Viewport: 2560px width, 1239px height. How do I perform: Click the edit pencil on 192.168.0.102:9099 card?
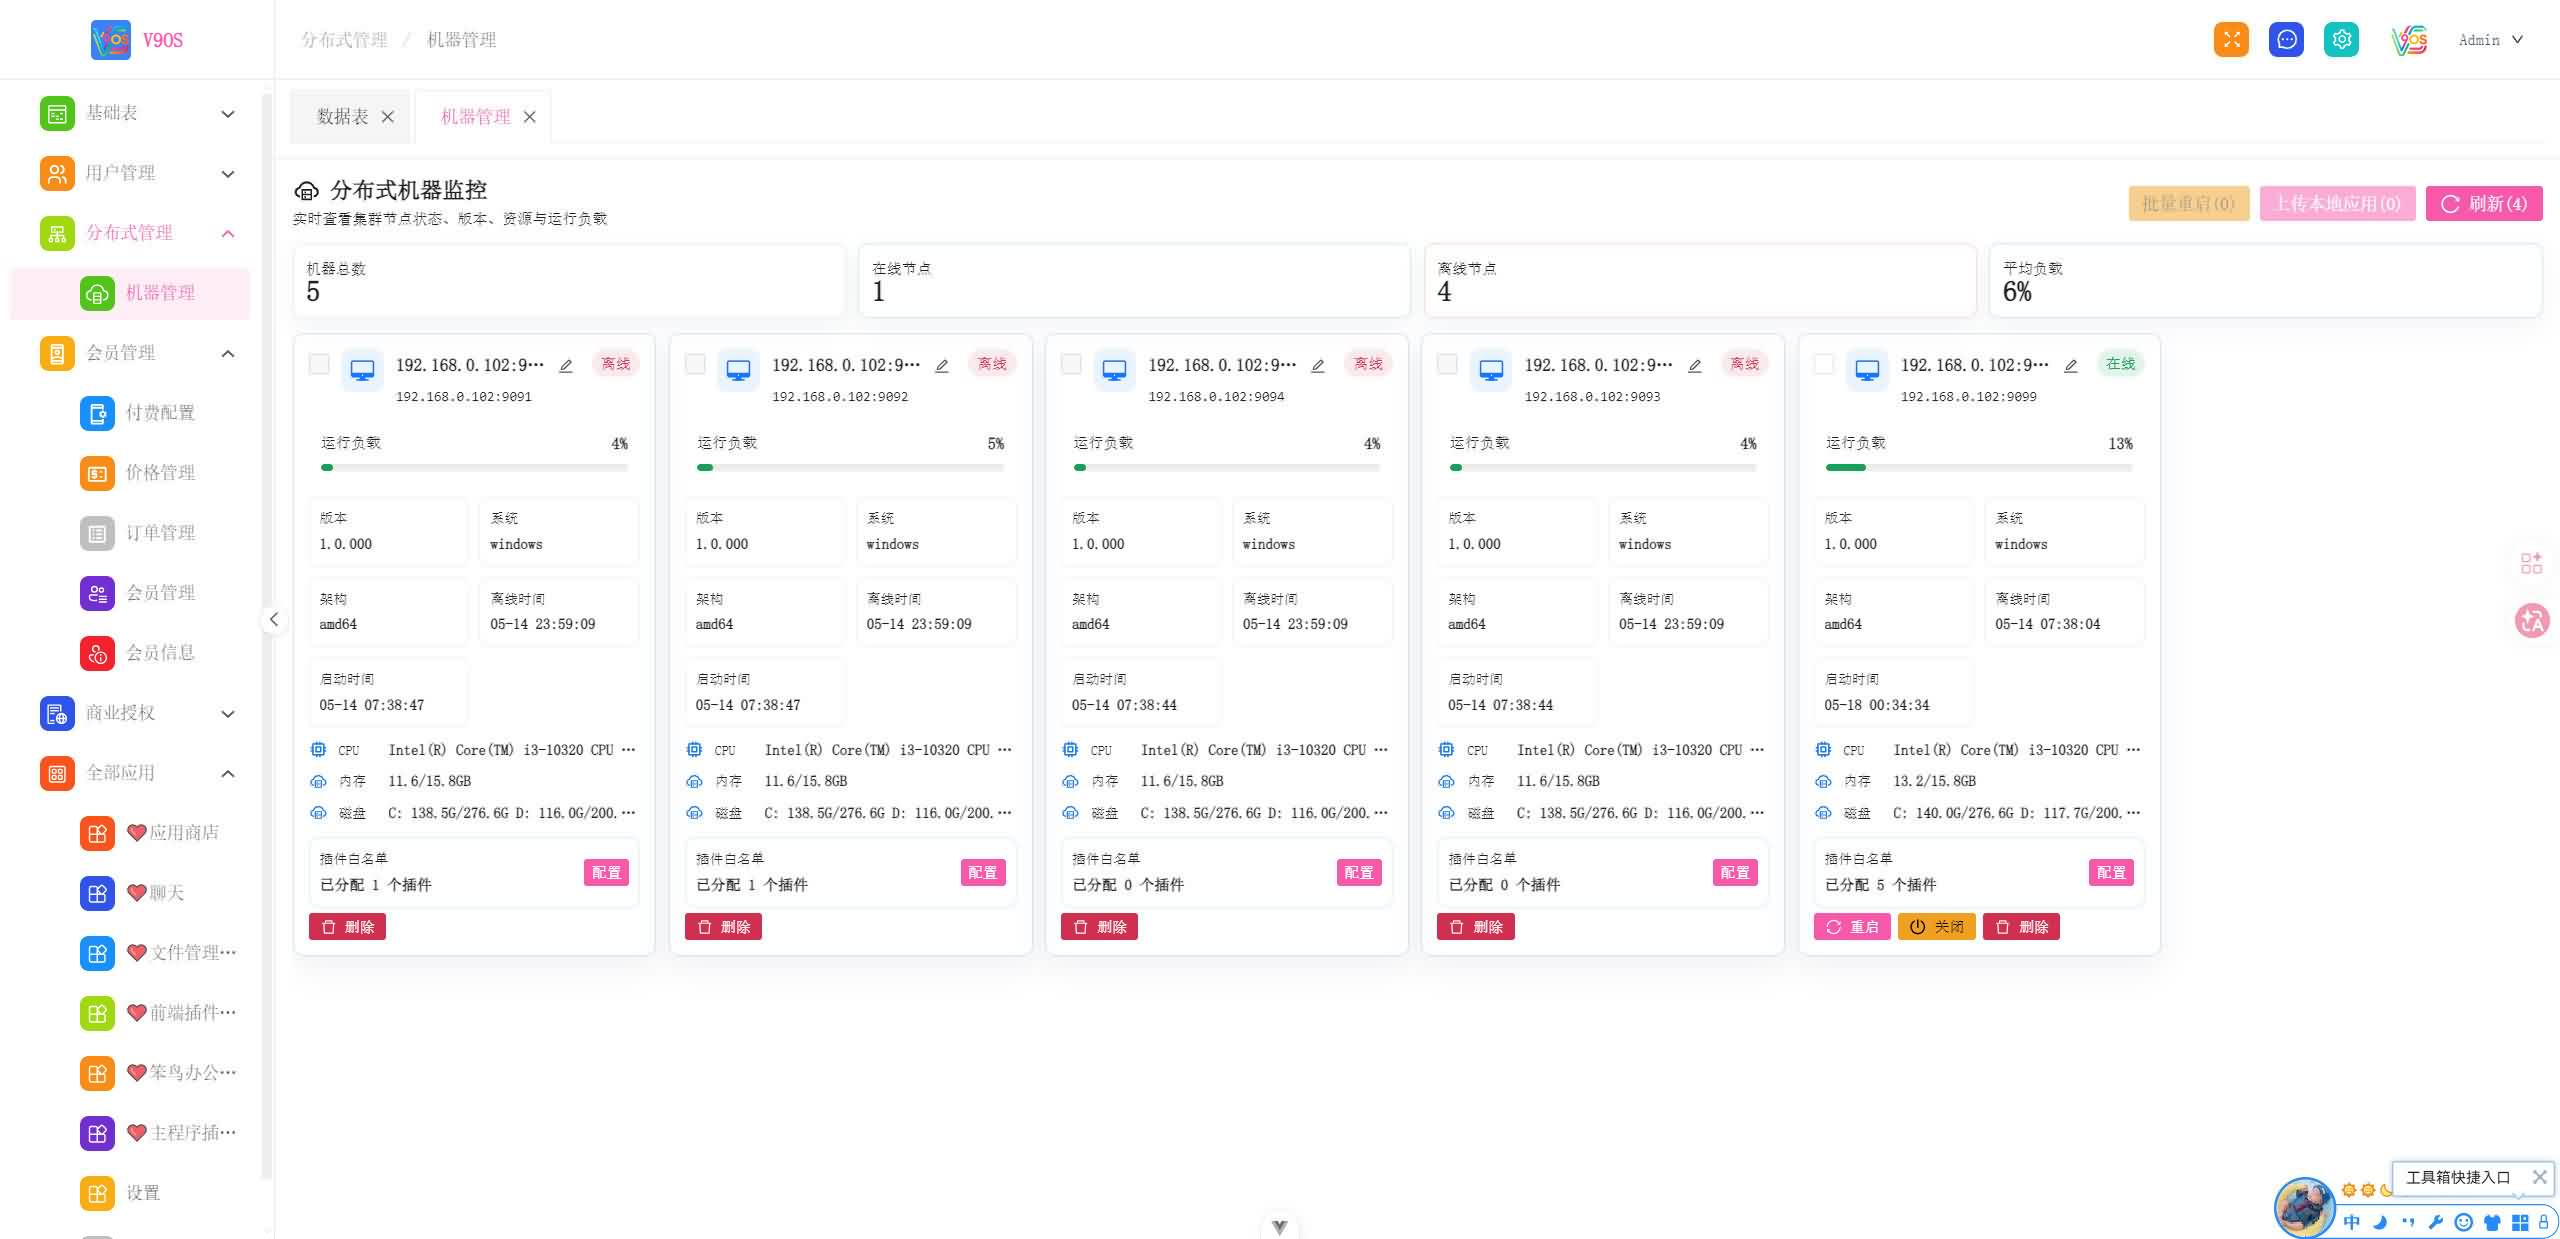pos(2071,366)
